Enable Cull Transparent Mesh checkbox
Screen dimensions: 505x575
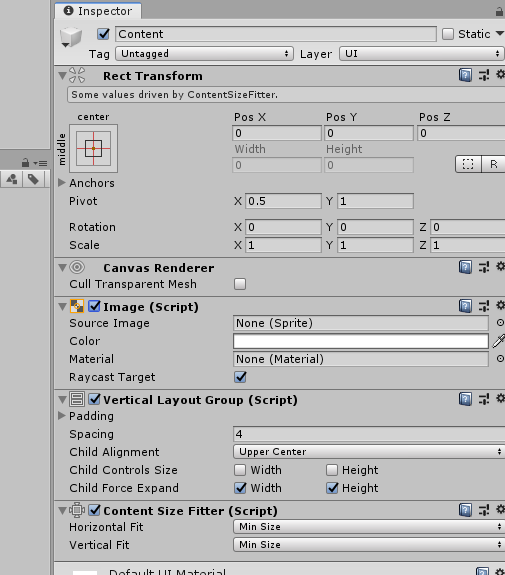(240, 284)
